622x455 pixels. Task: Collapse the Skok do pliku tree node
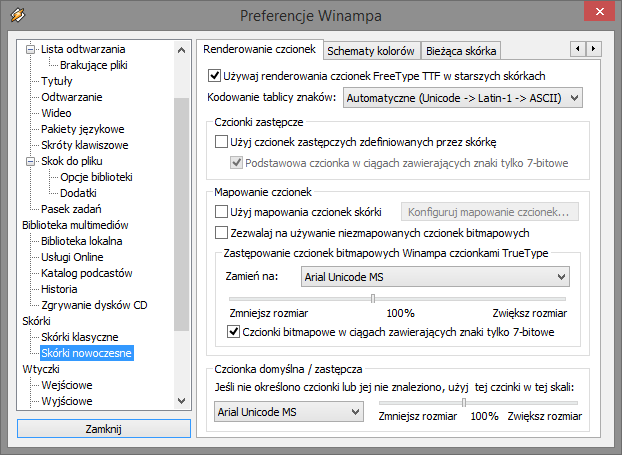(30, 161)
